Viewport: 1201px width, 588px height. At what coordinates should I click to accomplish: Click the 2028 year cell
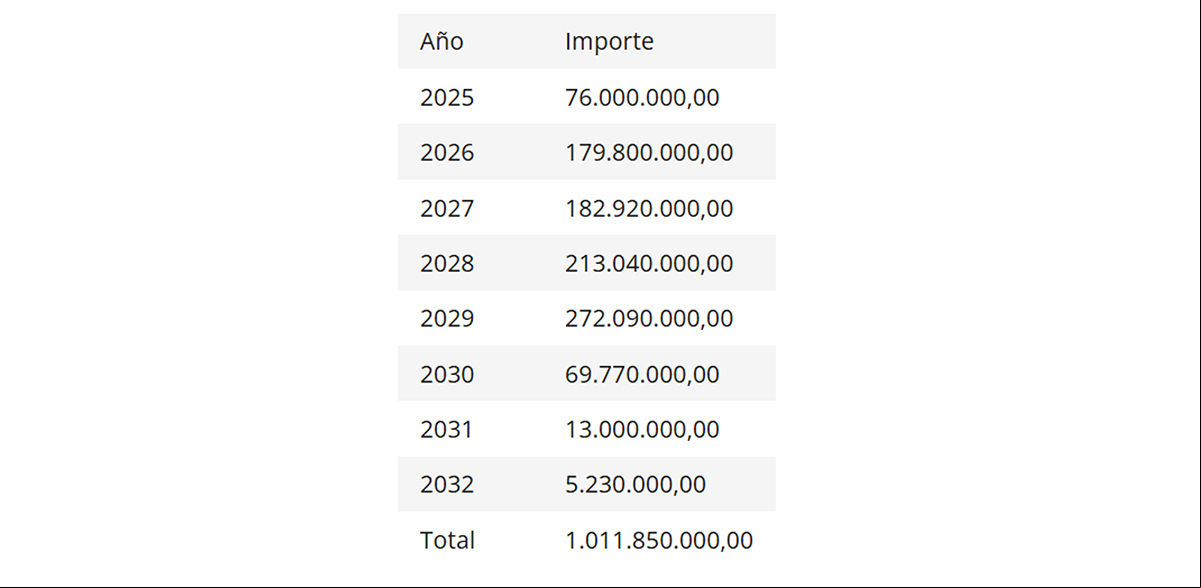point(447,264)
